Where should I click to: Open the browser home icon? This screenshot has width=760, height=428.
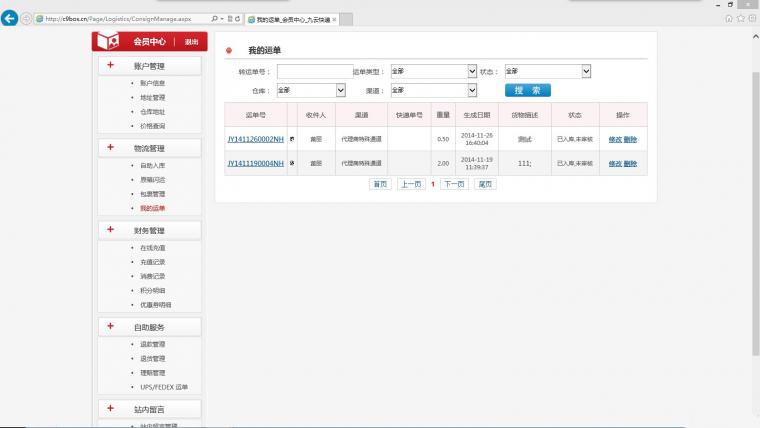(728, 18)
